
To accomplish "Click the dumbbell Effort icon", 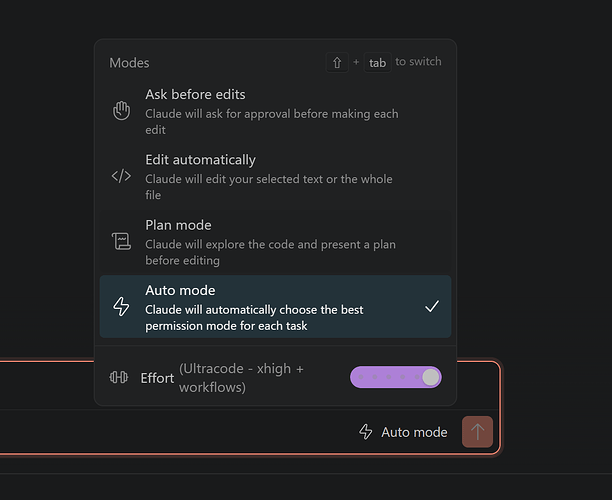I will tap(119, 377).
